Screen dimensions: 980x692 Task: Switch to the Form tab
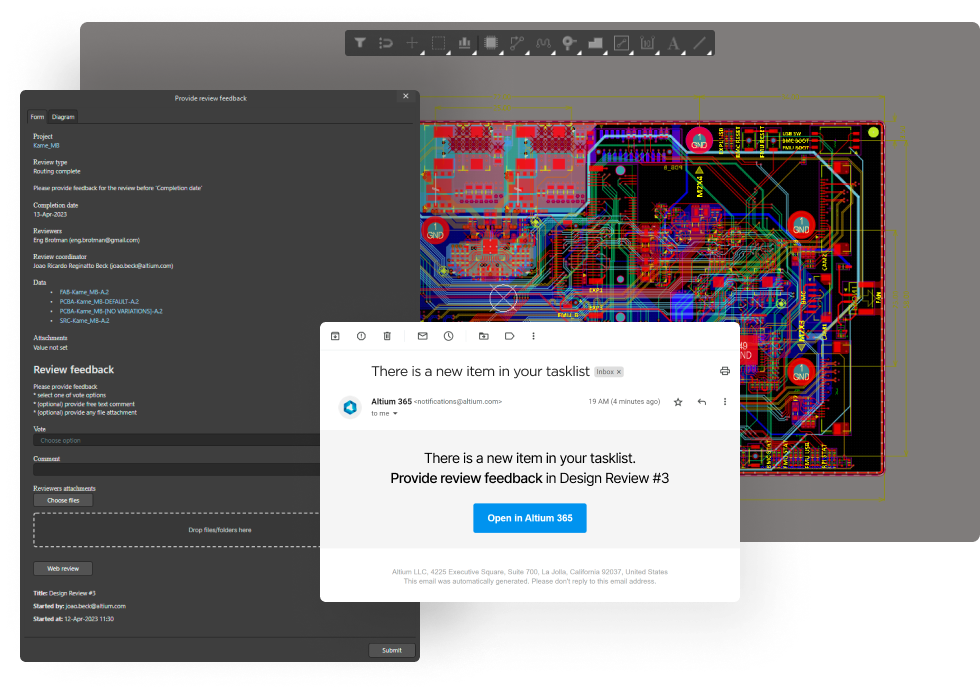37,116
